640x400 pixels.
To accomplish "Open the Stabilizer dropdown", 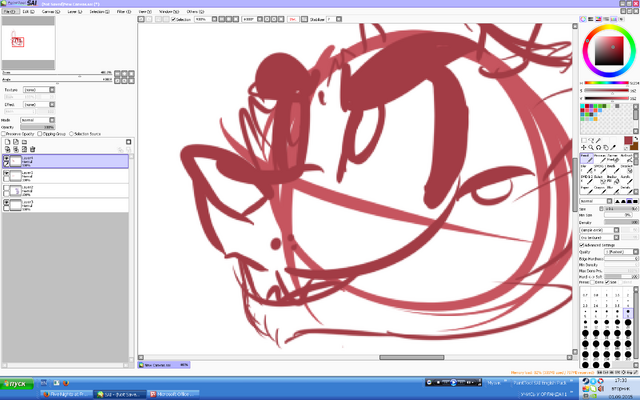I will (339, 19).
